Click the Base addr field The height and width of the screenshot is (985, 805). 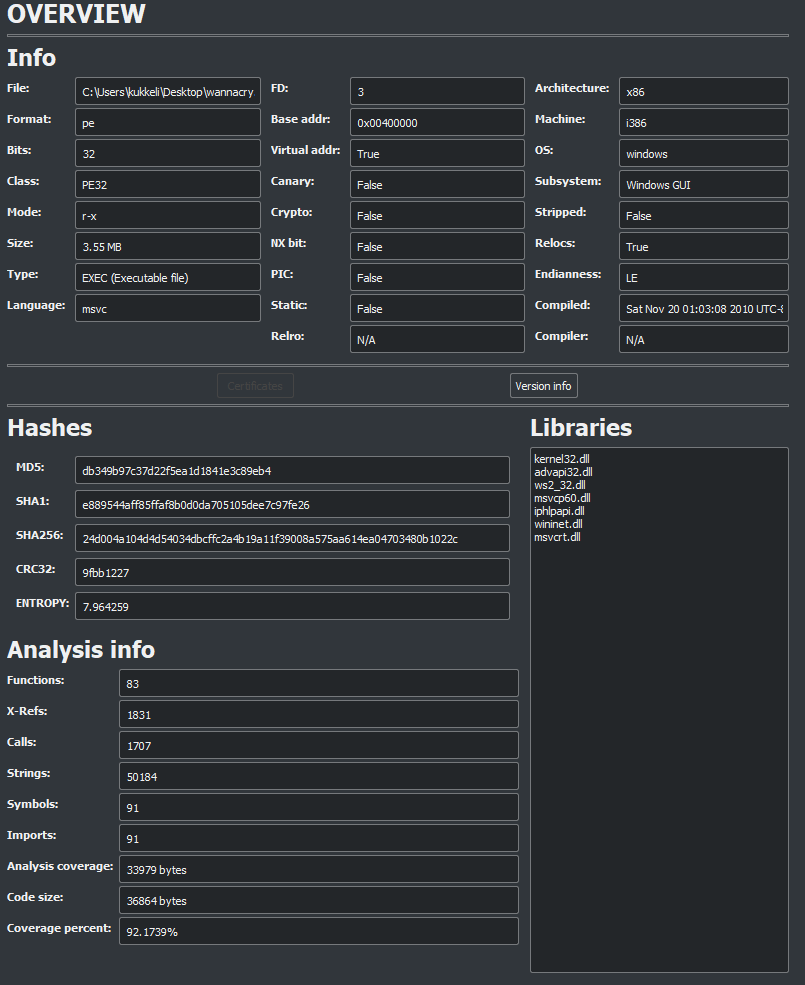click(x=437, y=123)
